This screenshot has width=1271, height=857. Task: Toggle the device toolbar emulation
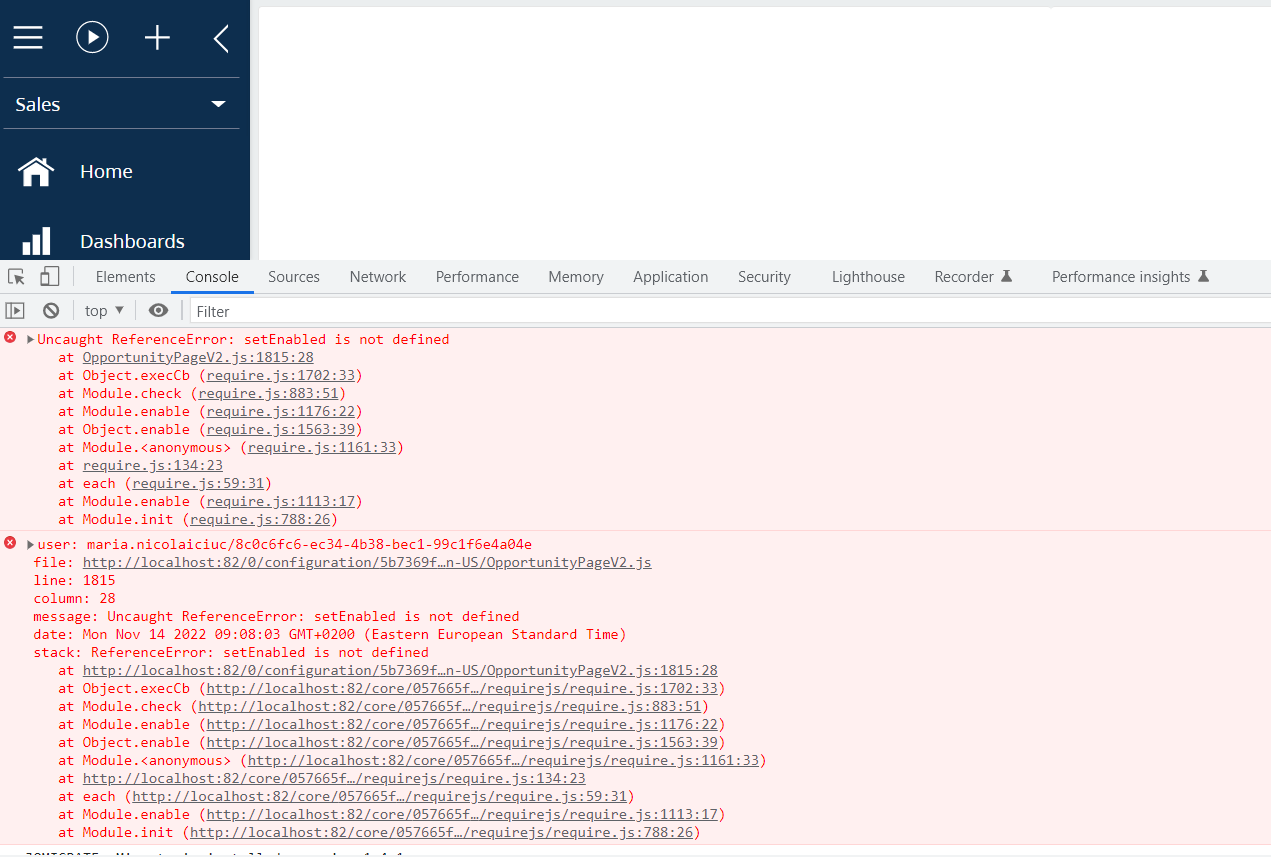pyautogui.click(x=49, y=277)
